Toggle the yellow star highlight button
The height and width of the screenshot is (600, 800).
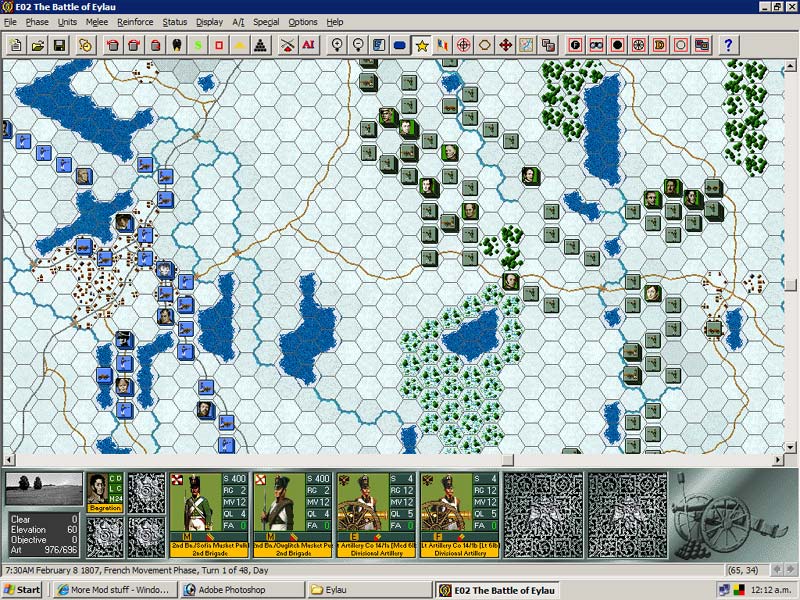[421, 45]
